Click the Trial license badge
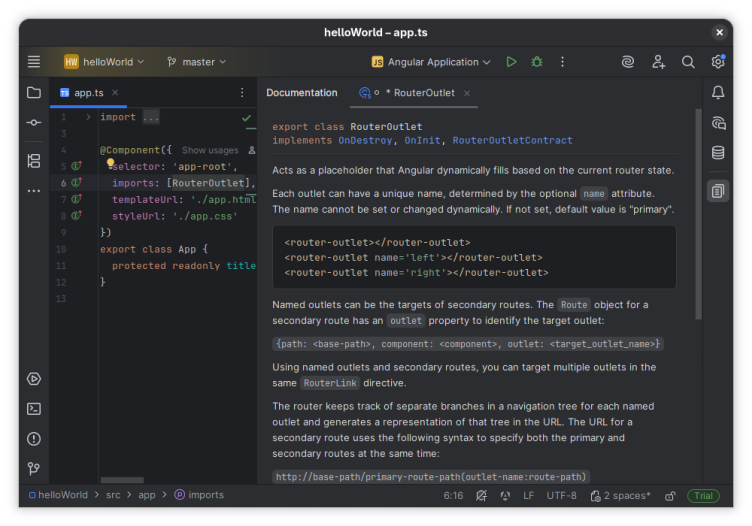This screenshot has height=526, width=752. pyautogui.click(x=703, y=495)
